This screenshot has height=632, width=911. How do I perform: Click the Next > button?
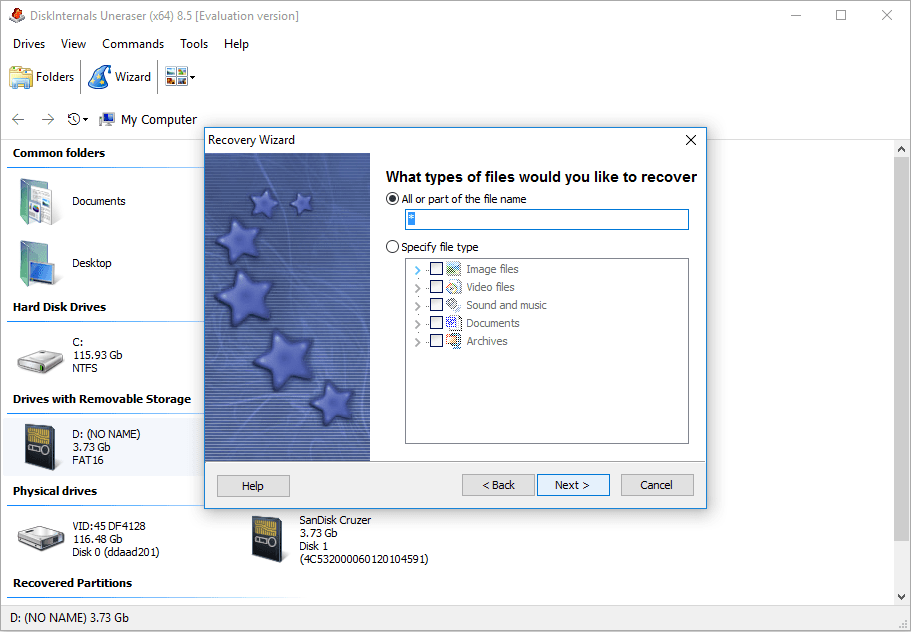click(x=573, y=485)
